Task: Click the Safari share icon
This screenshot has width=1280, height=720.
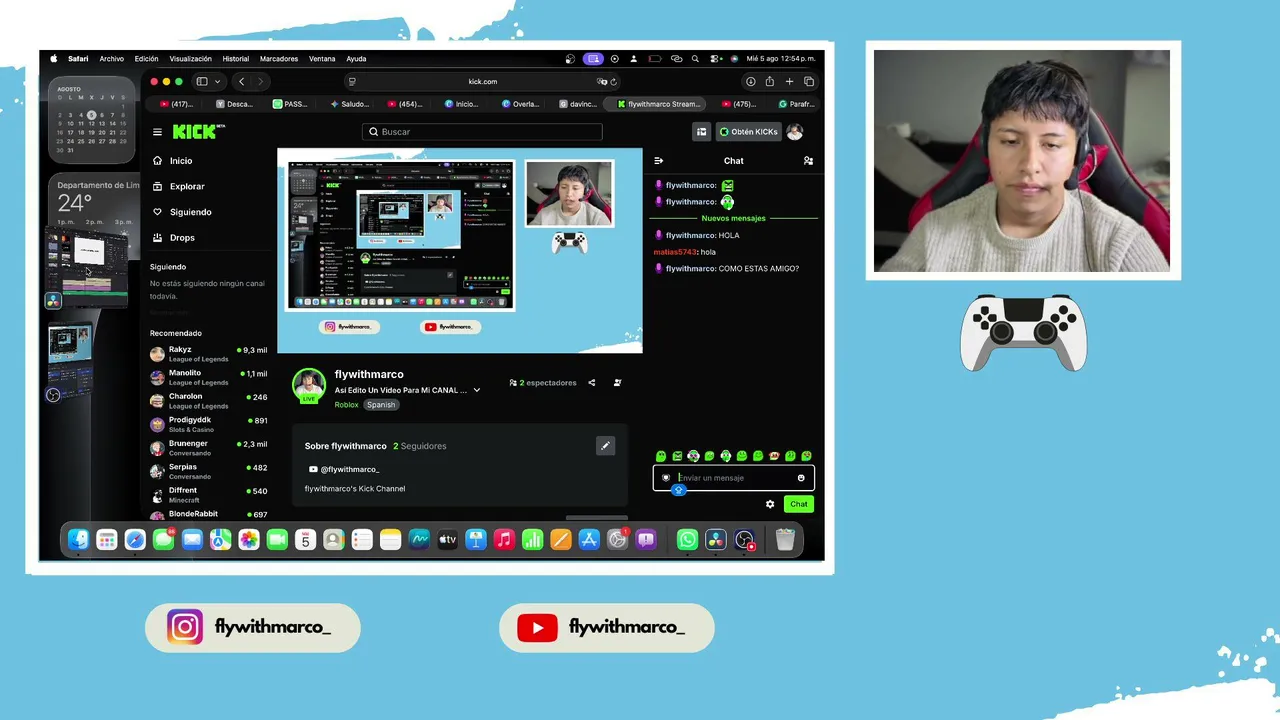Action: coord(770,82)
